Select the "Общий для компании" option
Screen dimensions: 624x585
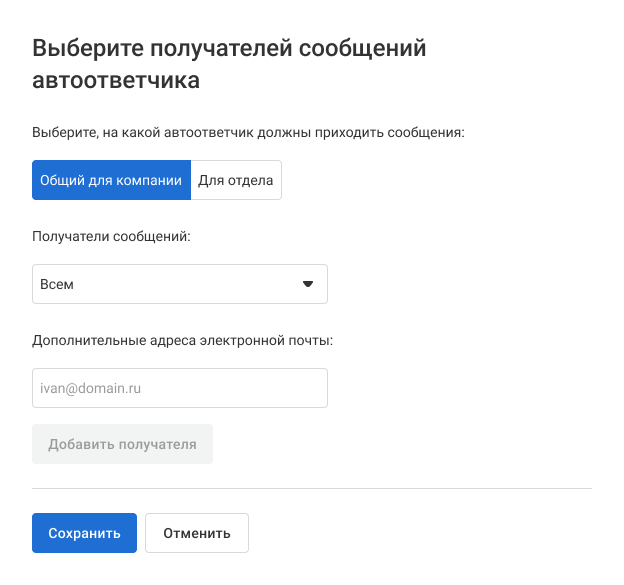pyautogui.click(x=111, y=180)
